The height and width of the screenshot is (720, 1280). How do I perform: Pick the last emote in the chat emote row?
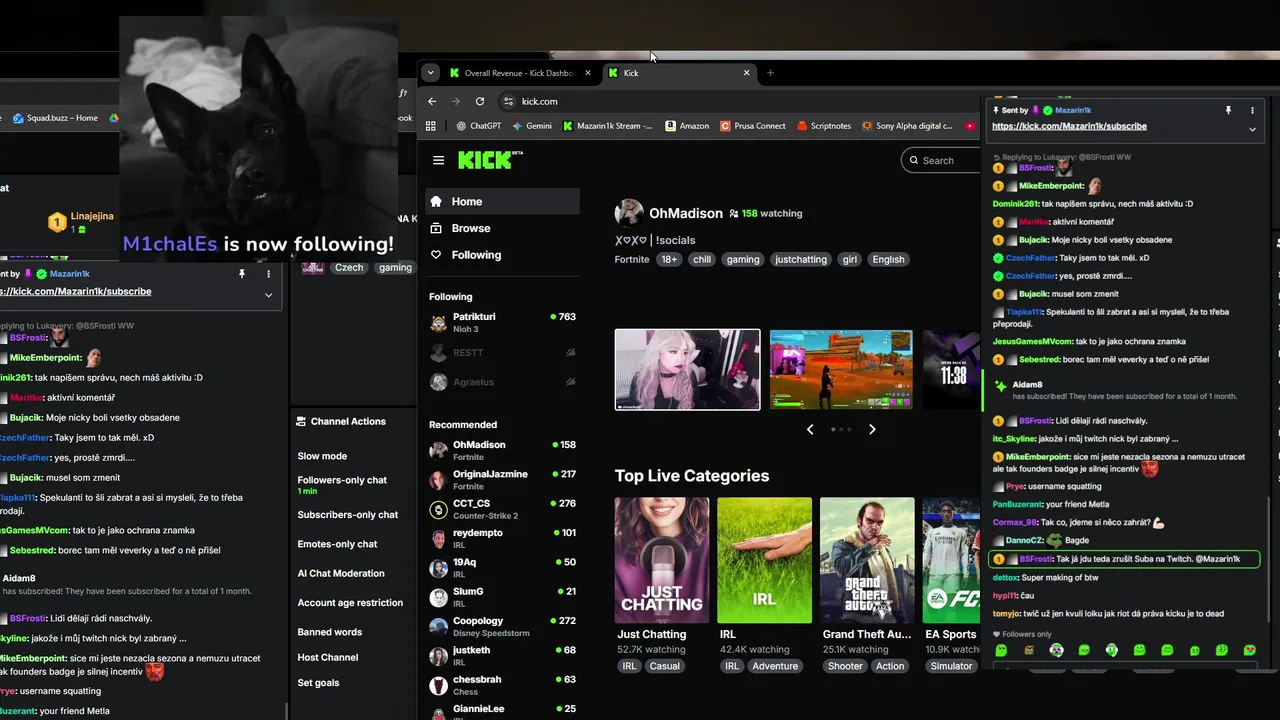[1249, 650]
